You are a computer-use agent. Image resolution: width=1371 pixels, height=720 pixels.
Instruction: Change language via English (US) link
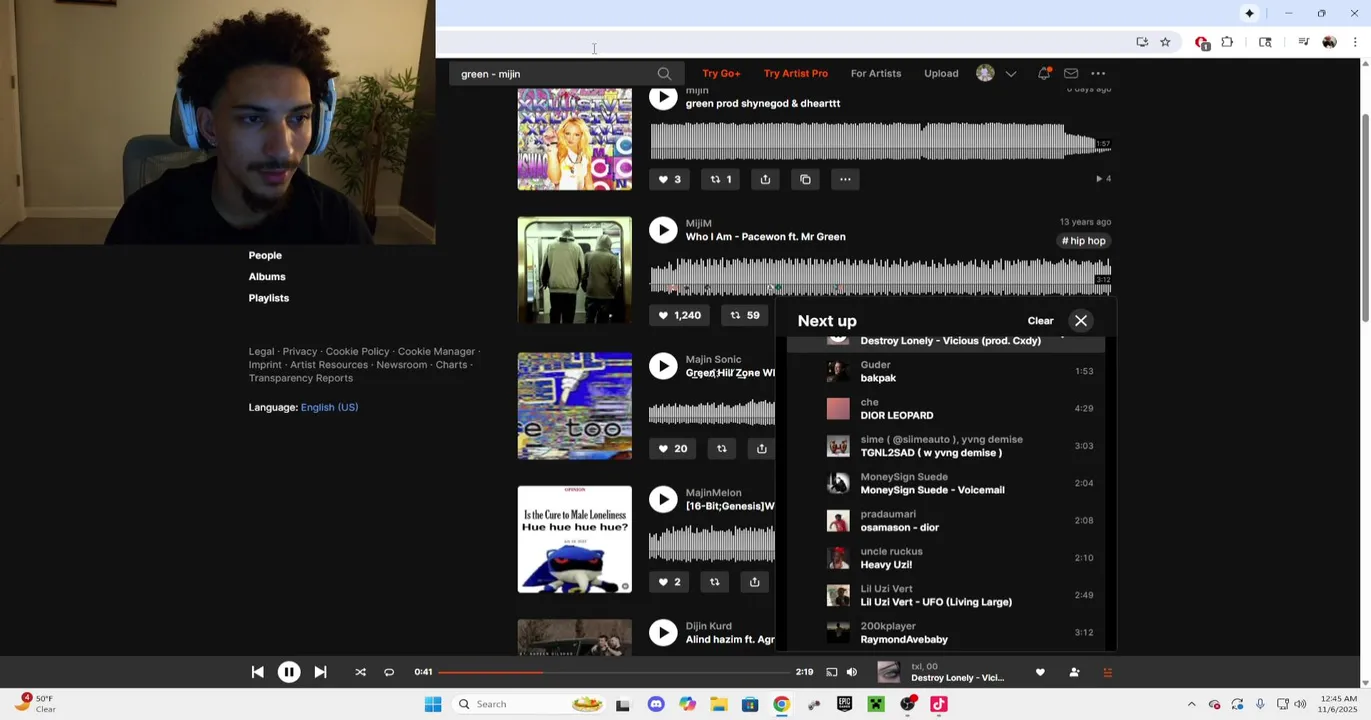click(x=329, y=407)
